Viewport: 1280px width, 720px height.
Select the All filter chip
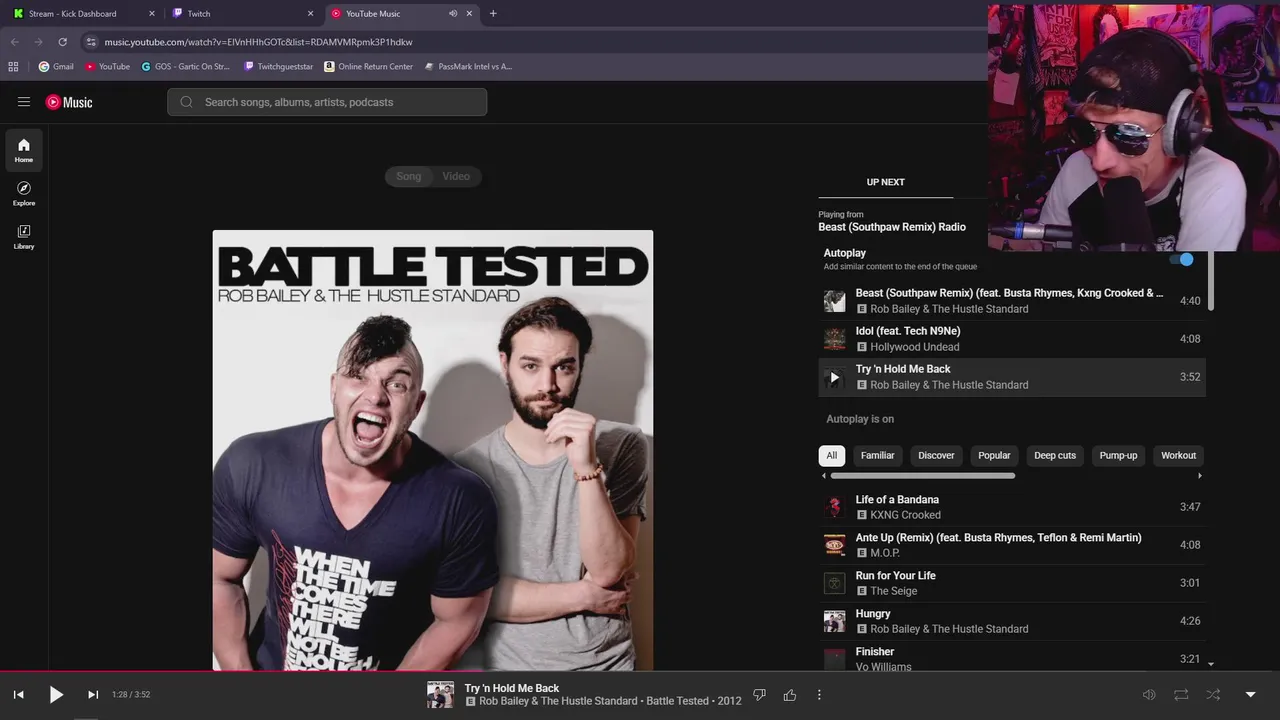[x=831, y=455]
